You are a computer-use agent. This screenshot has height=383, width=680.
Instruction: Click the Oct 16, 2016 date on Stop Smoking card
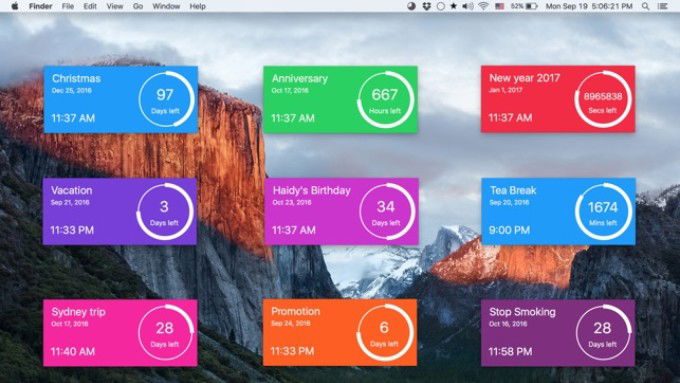pyautogui.click(x=508, y=324)
